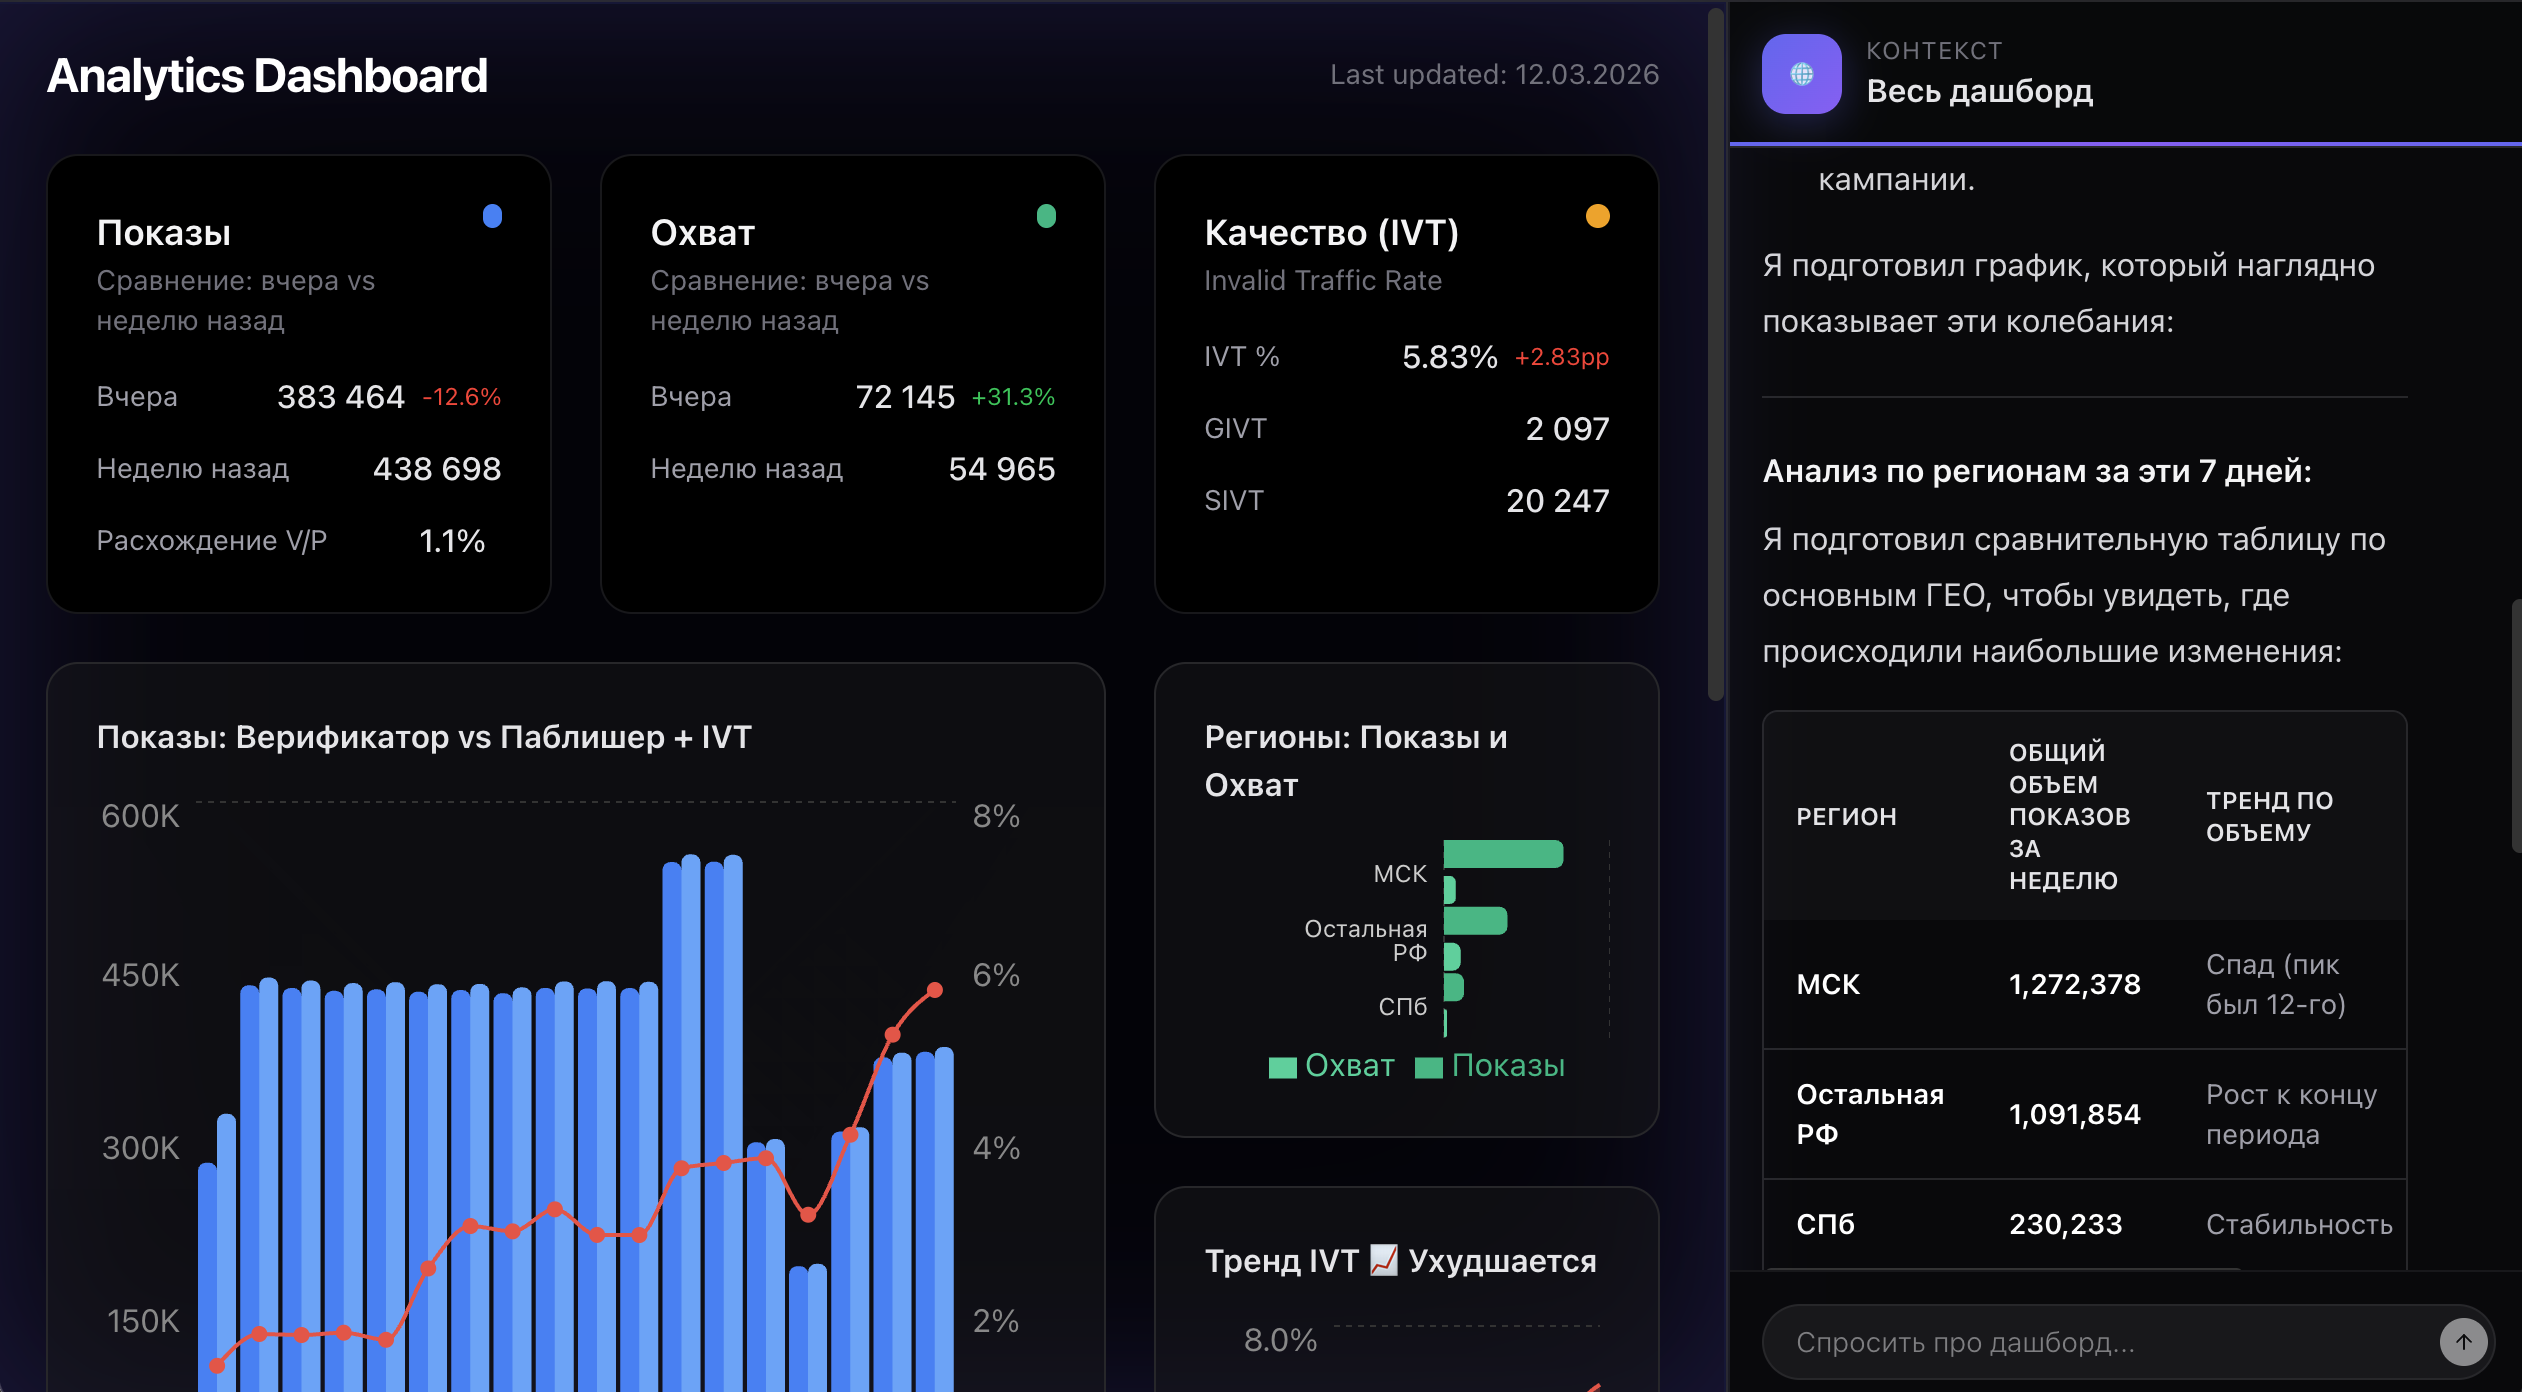Click the blue dot on Показы card
The image size is (2522, 1392).
[492, 216]
